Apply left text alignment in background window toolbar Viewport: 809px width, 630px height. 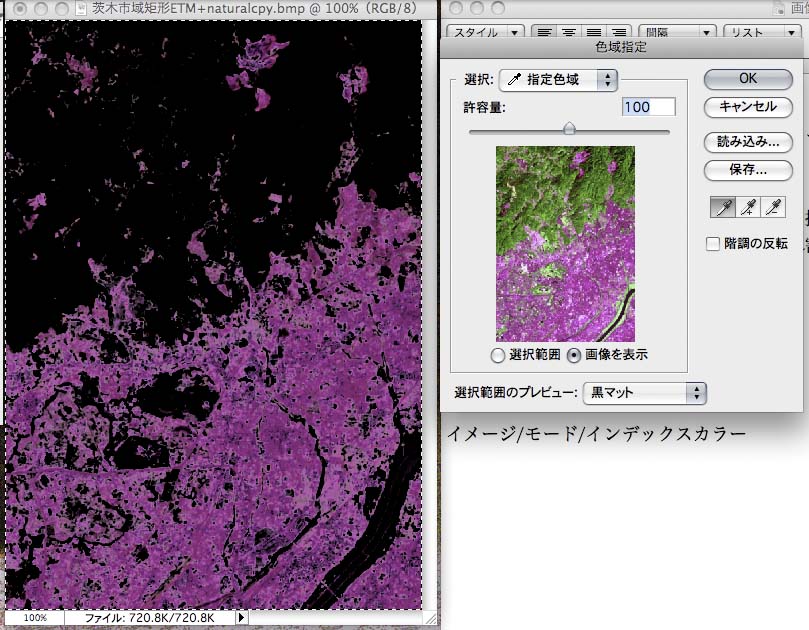pyautogui.click(x=544, y=33)
